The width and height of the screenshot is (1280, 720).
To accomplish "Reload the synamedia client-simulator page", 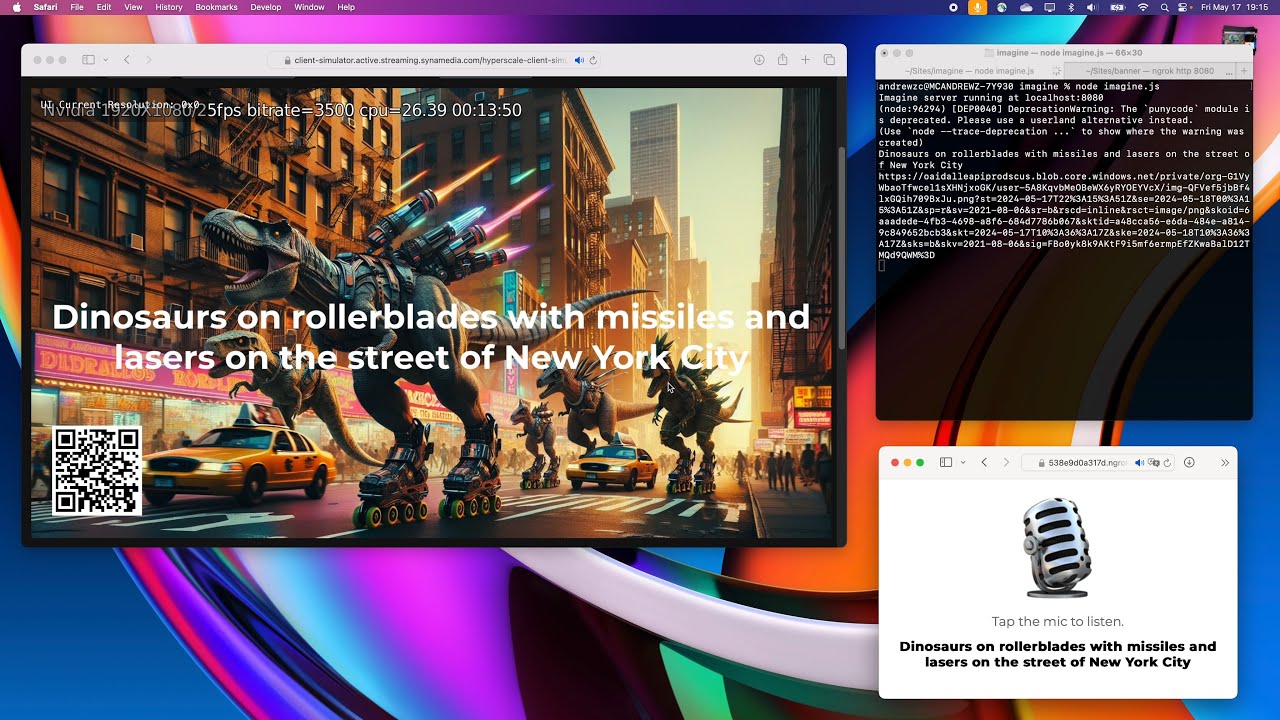I will pyautogui.click(x=593, y=60).
